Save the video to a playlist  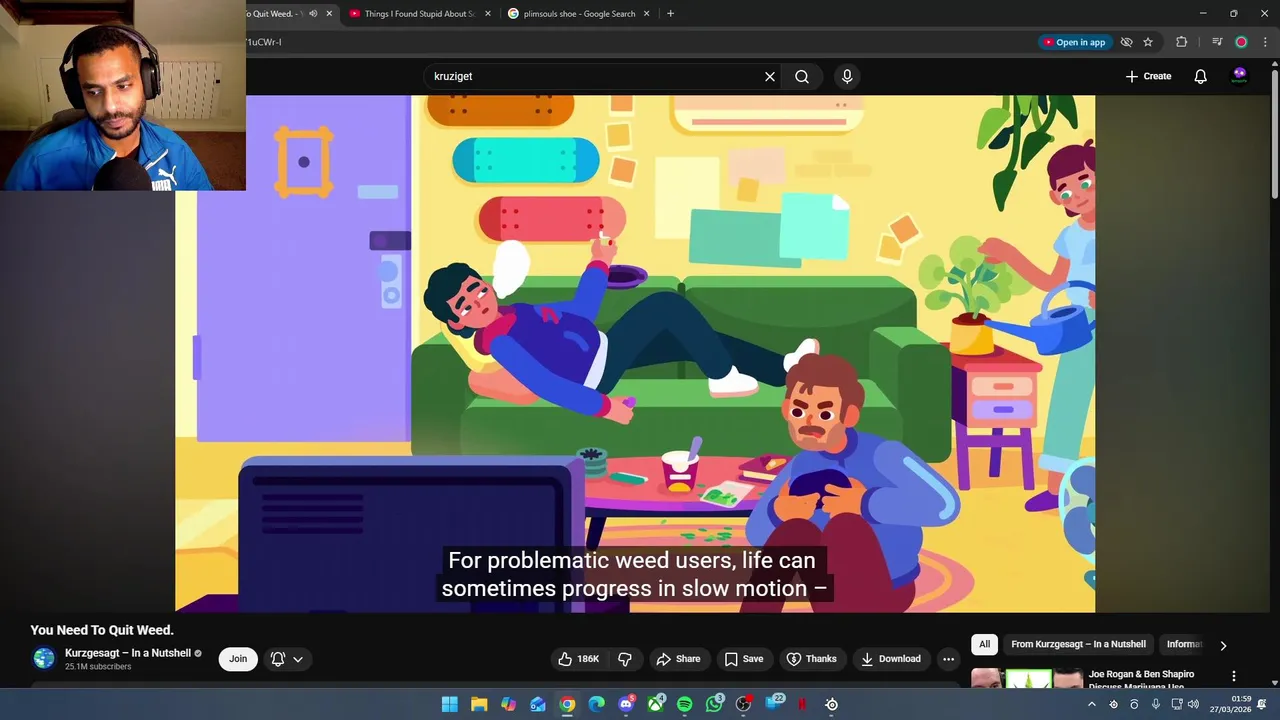click(744, 659)
